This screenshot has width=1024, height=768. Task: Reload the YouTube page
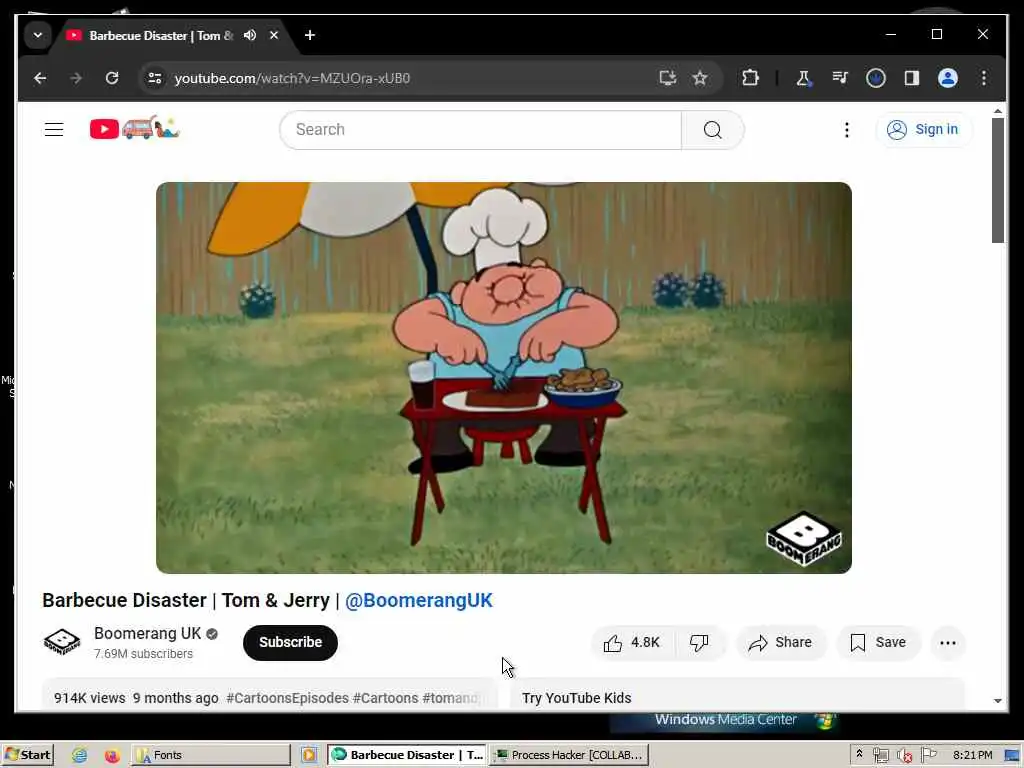pos(112,78)
